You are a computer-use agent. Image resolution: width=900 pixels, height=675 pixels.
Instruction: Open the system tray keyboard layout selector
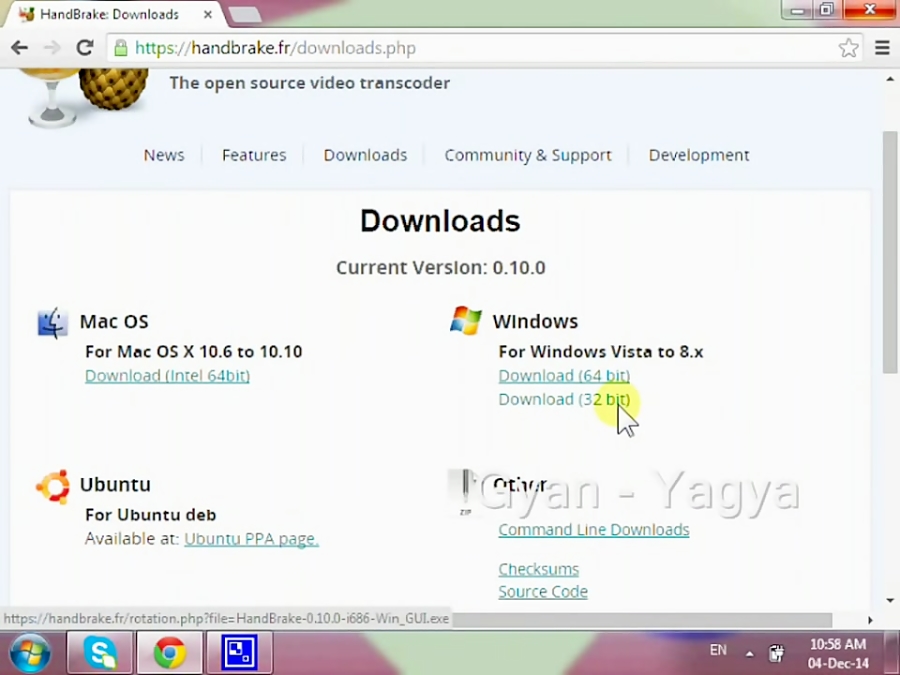(x=777, y=652)
